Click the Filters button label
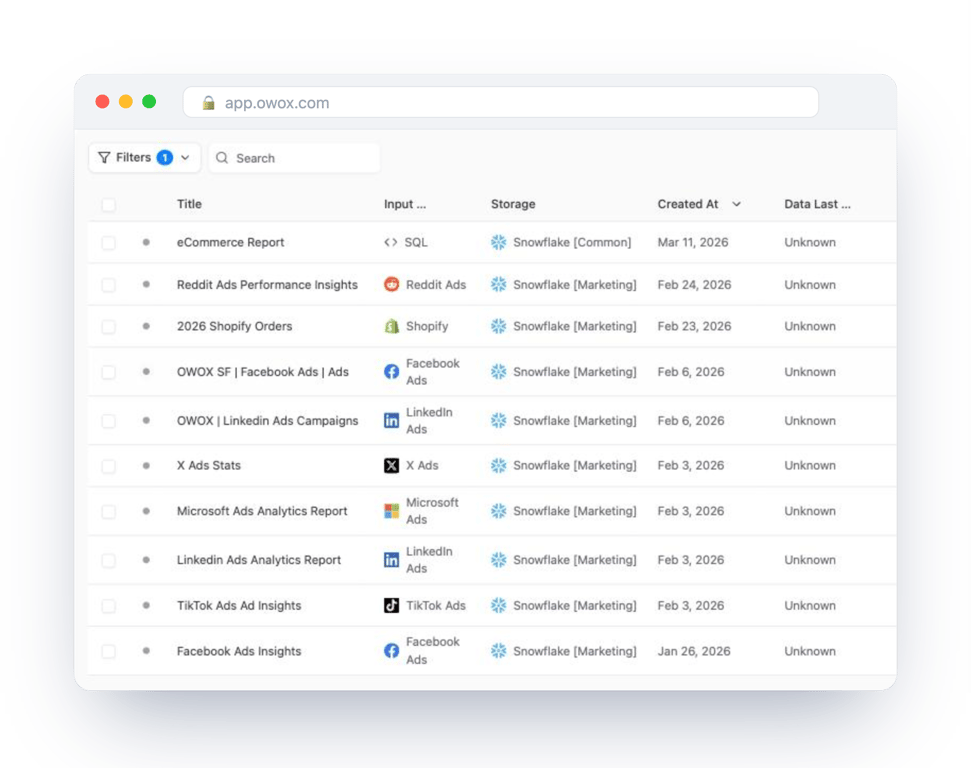The image size is (971, 768). [133, 157]
